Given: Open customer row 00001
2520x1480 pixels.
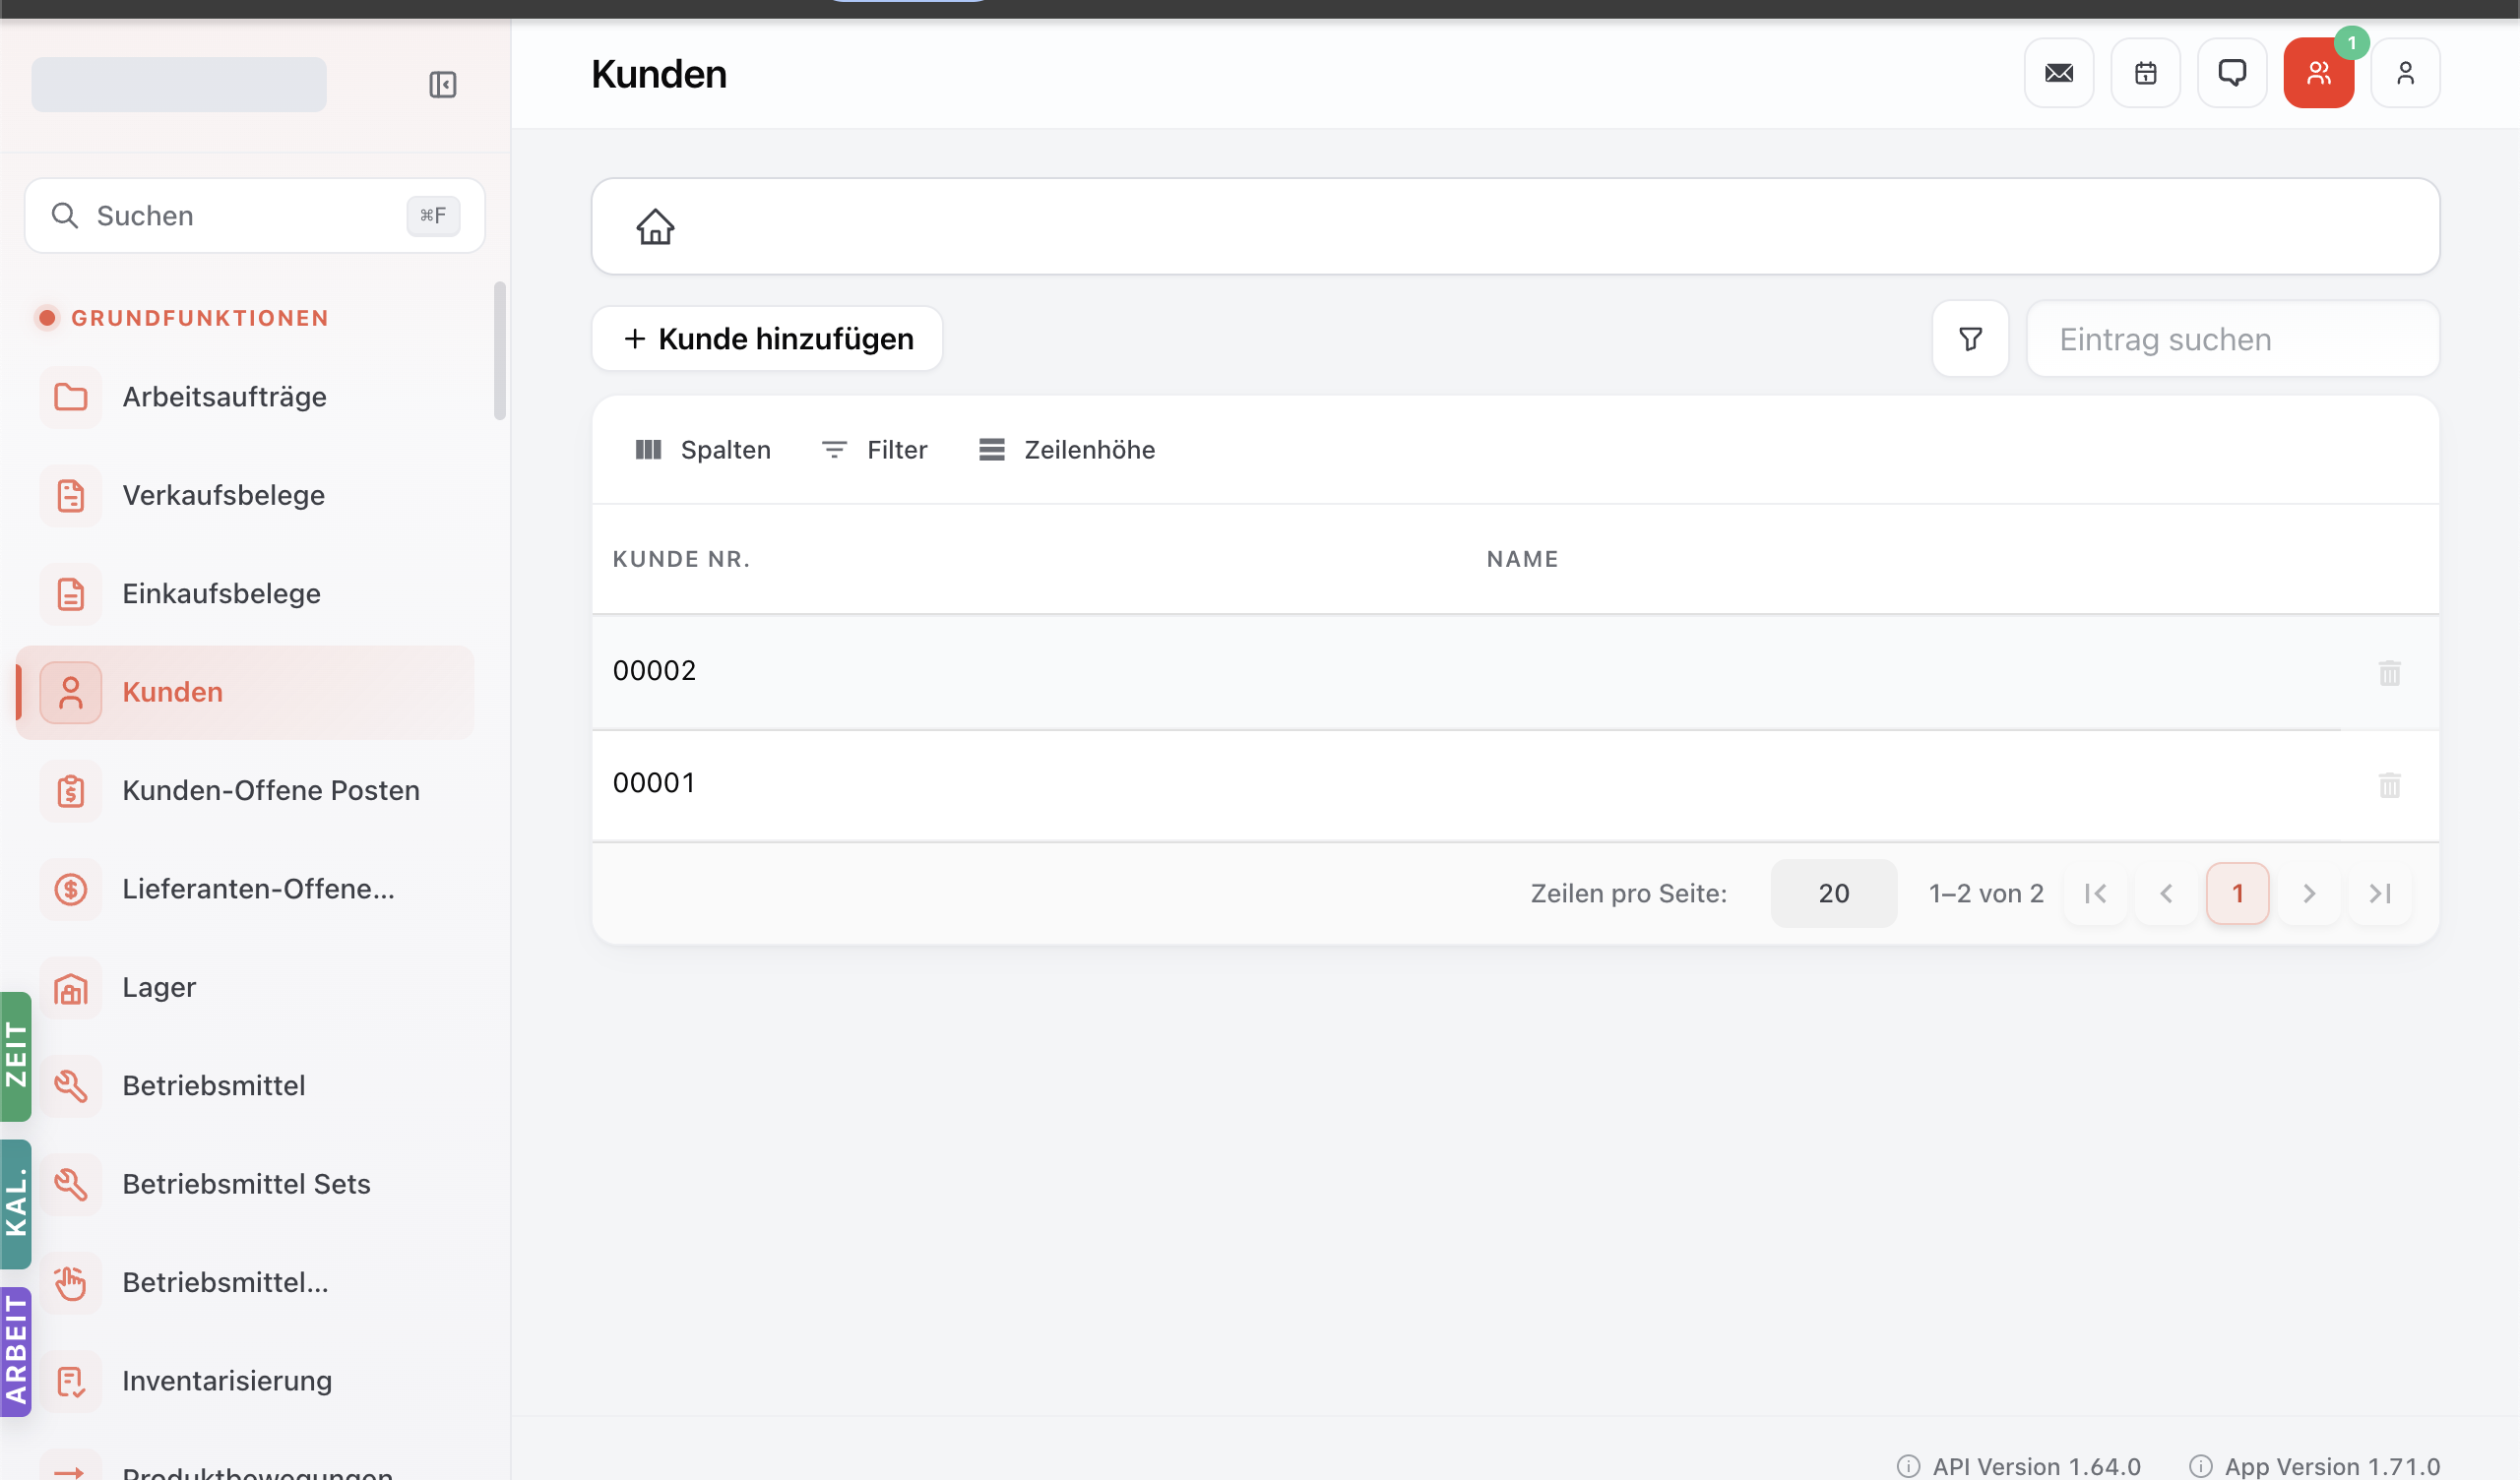Looking at the screenshot, I should 1515,785.
